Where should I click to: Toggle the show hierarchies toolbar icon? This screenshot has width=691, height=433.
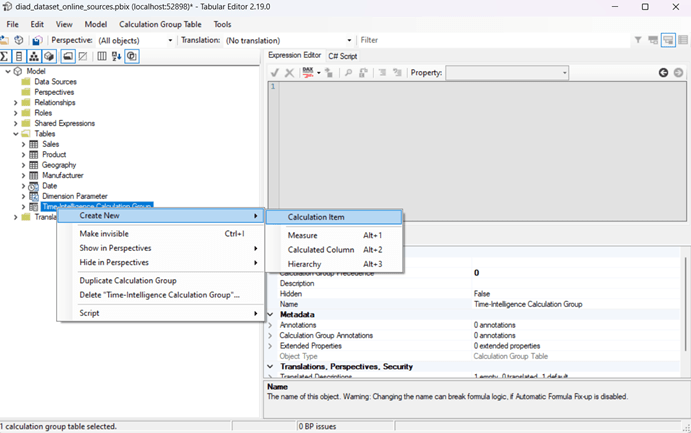(34, 56)
